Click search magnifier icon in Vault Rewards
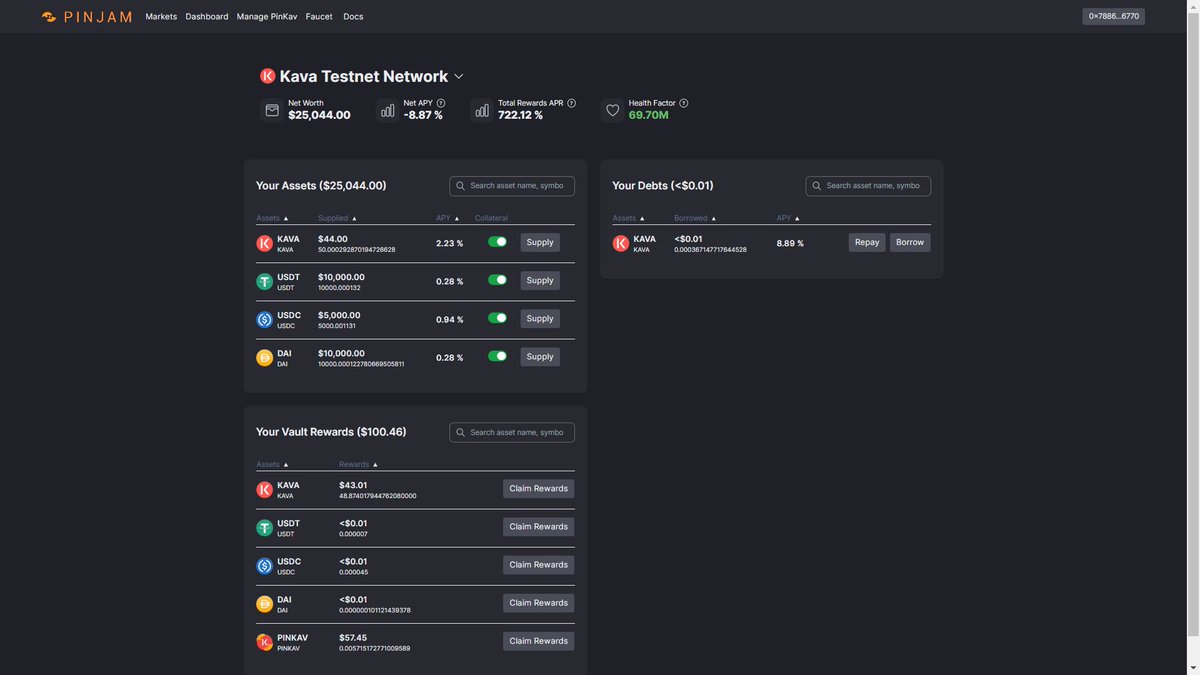The width and height of the screenshot is (1200, 675). tap(461, 433)
